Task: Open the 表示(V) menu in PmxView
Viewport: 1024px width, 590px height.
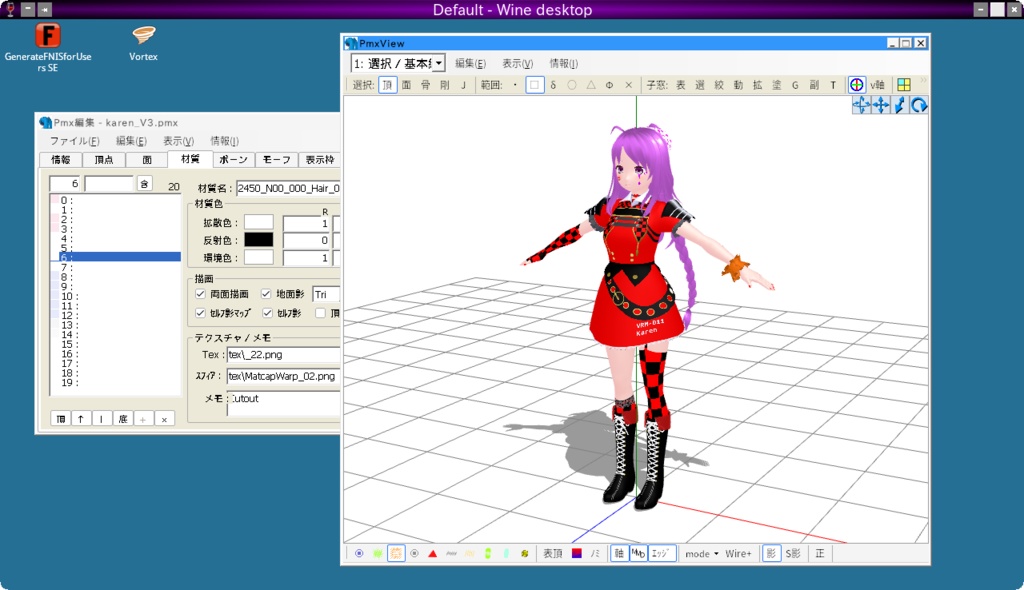Action: tap(519, 61)
